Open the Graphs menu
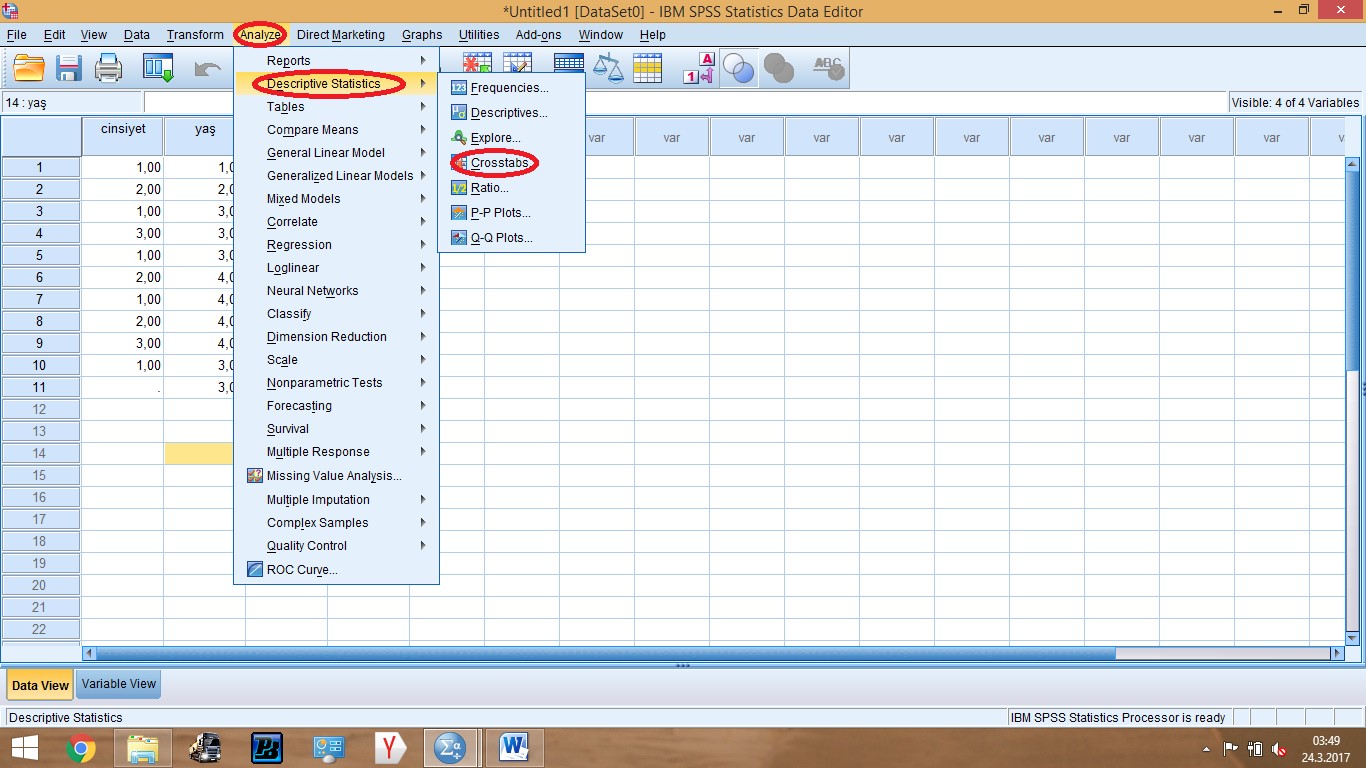The height and width of the screenshot is (768, 1366). pos(422,35)
